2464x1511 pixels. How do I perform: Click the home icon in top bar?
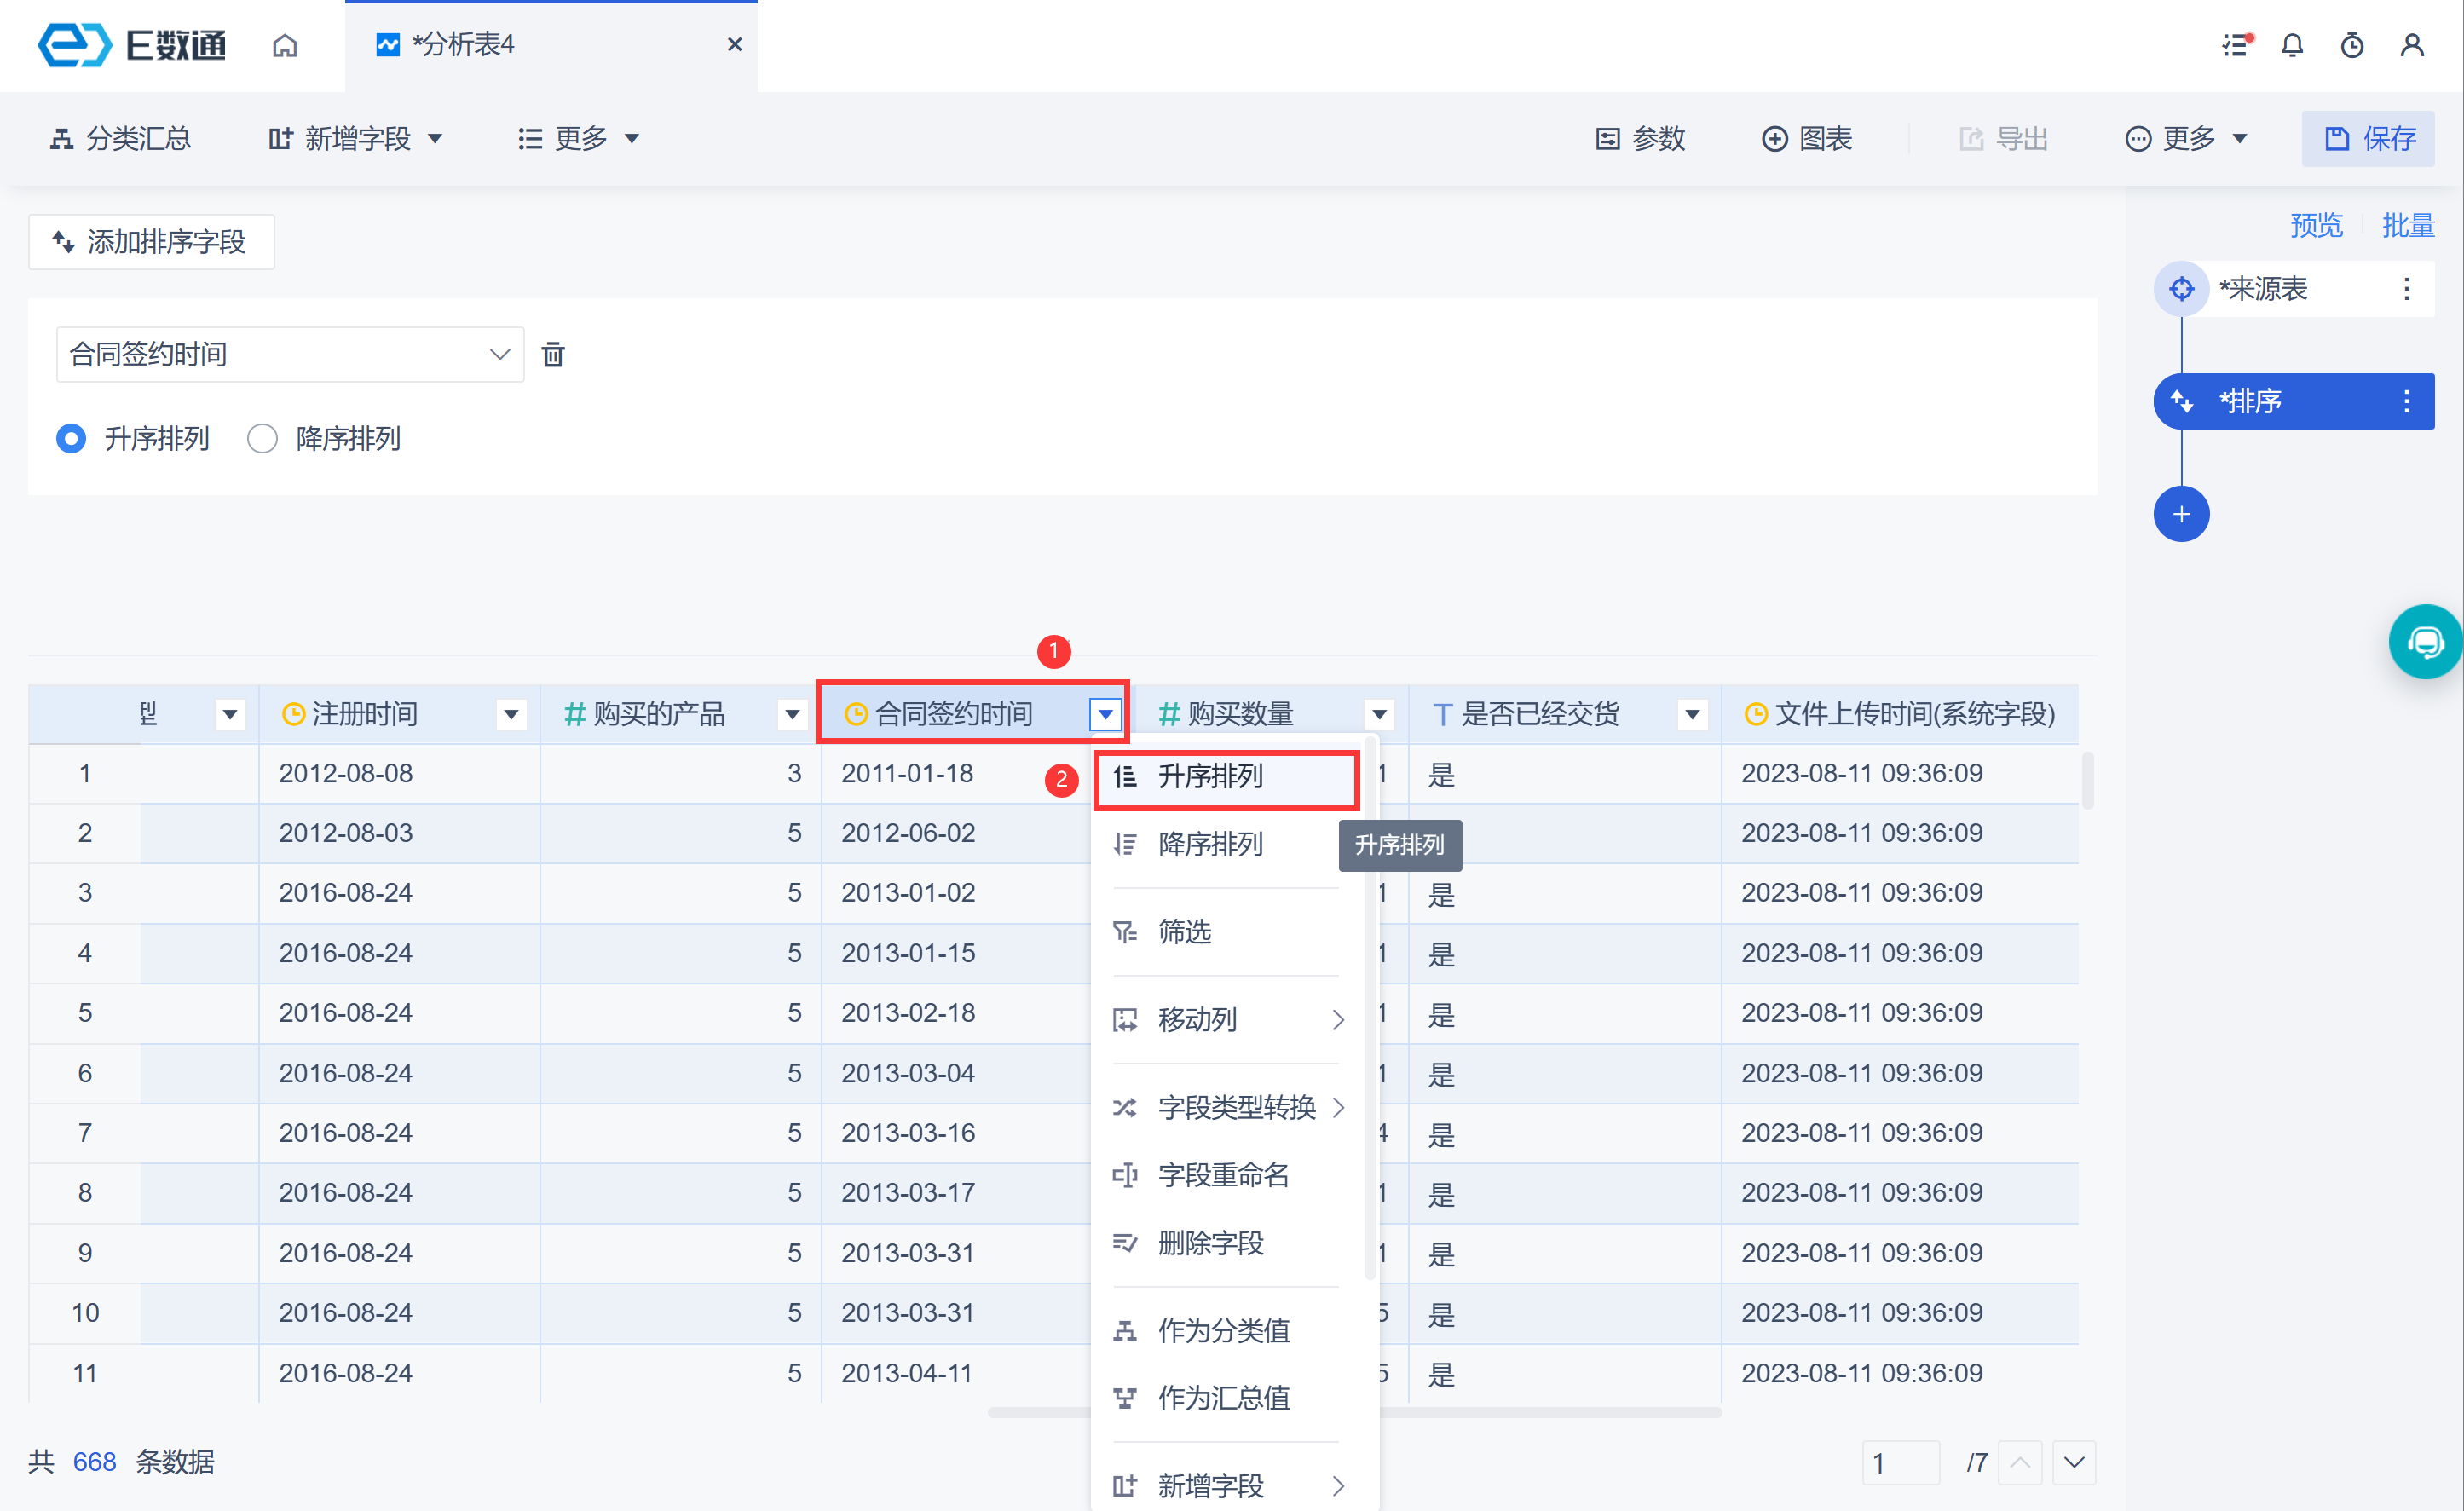285,45
